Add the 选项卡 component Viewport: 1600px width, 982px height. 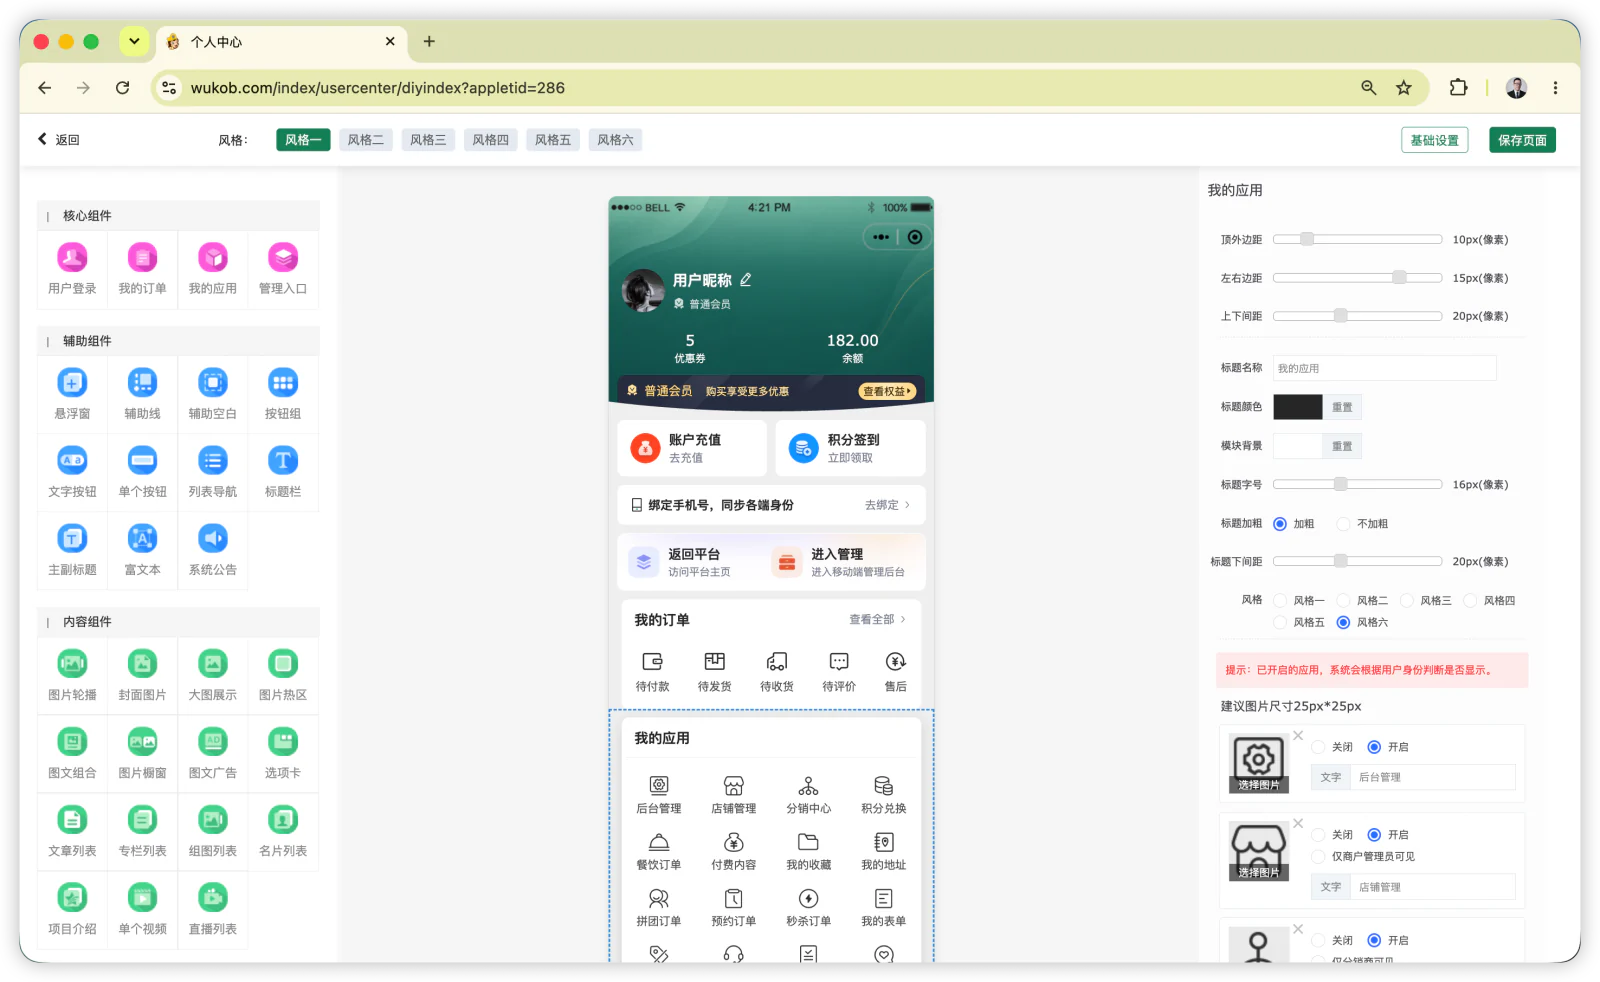pyautogui.click(x=283, y=753)
